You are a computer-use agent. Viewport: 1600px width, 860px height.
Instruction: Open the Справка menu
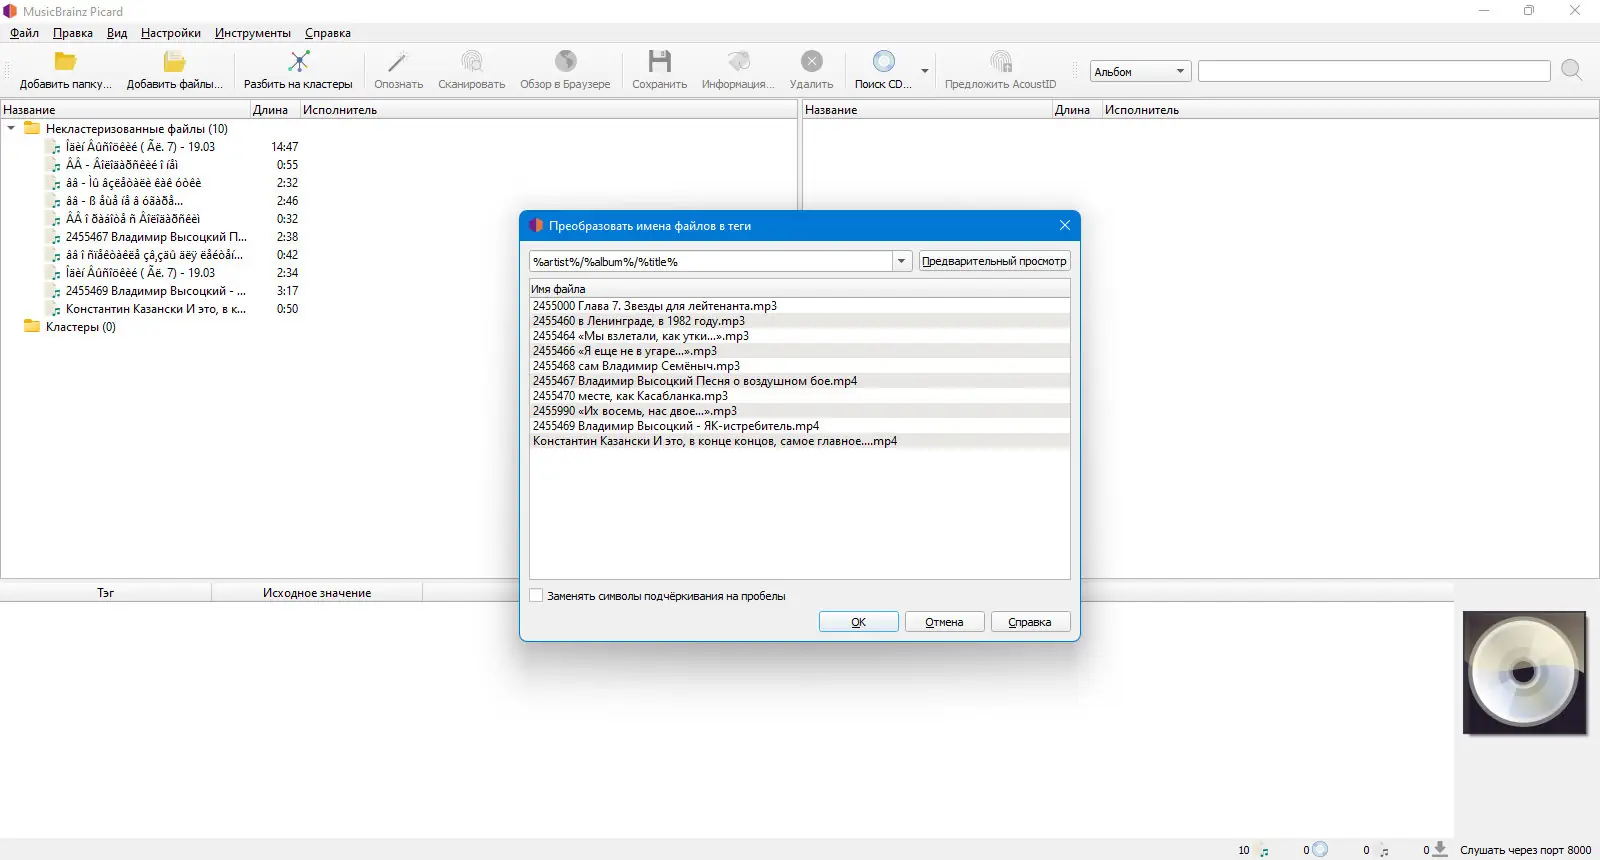click(328, 33)
